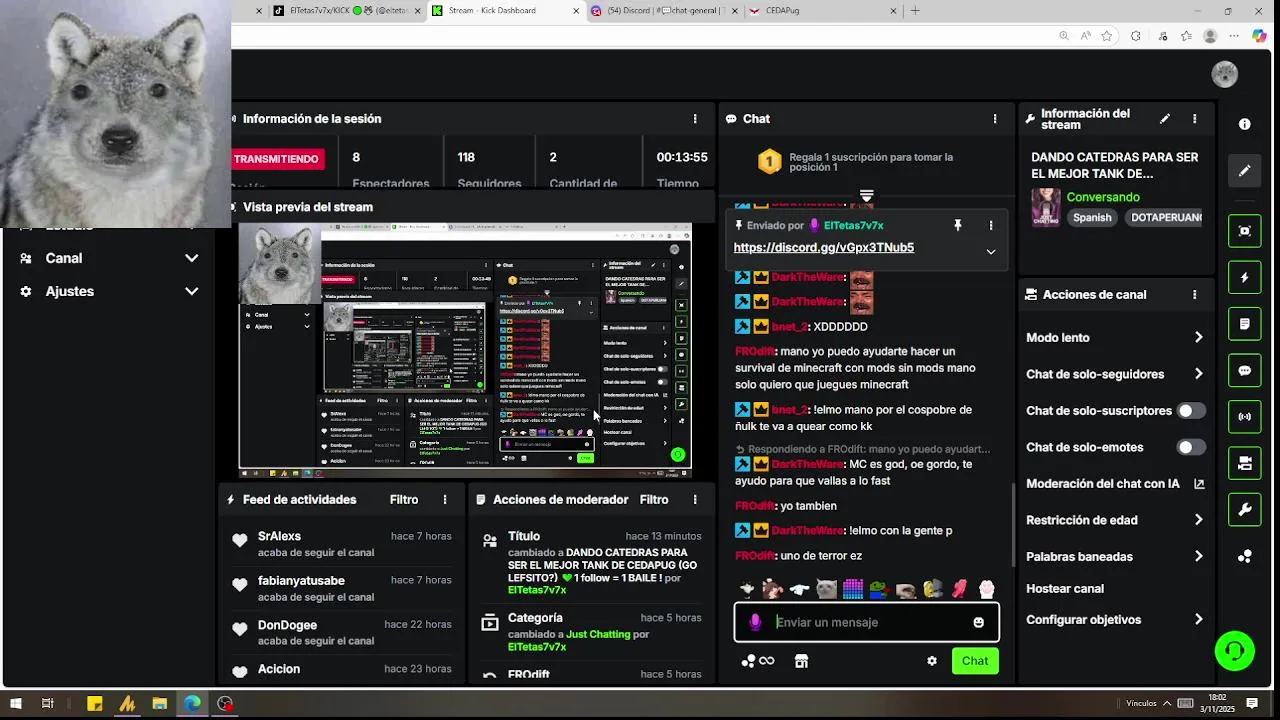
Task: Open the info icon in right sidebar
Action: tap(1244, 124)
